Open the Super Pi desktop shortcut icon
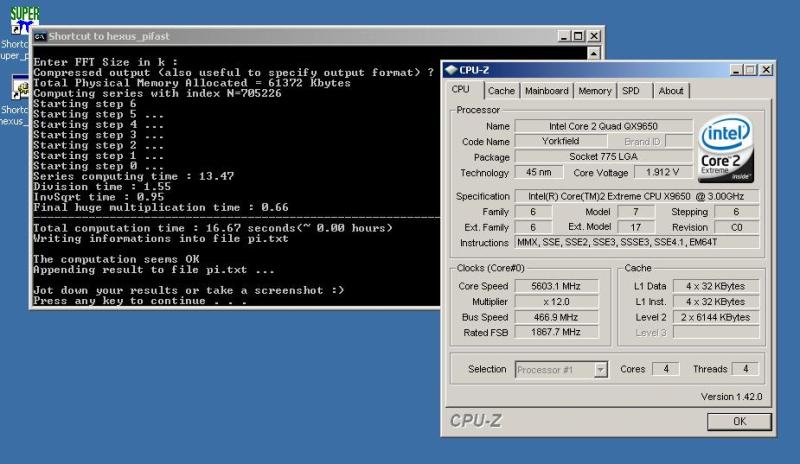 point(24,20)
